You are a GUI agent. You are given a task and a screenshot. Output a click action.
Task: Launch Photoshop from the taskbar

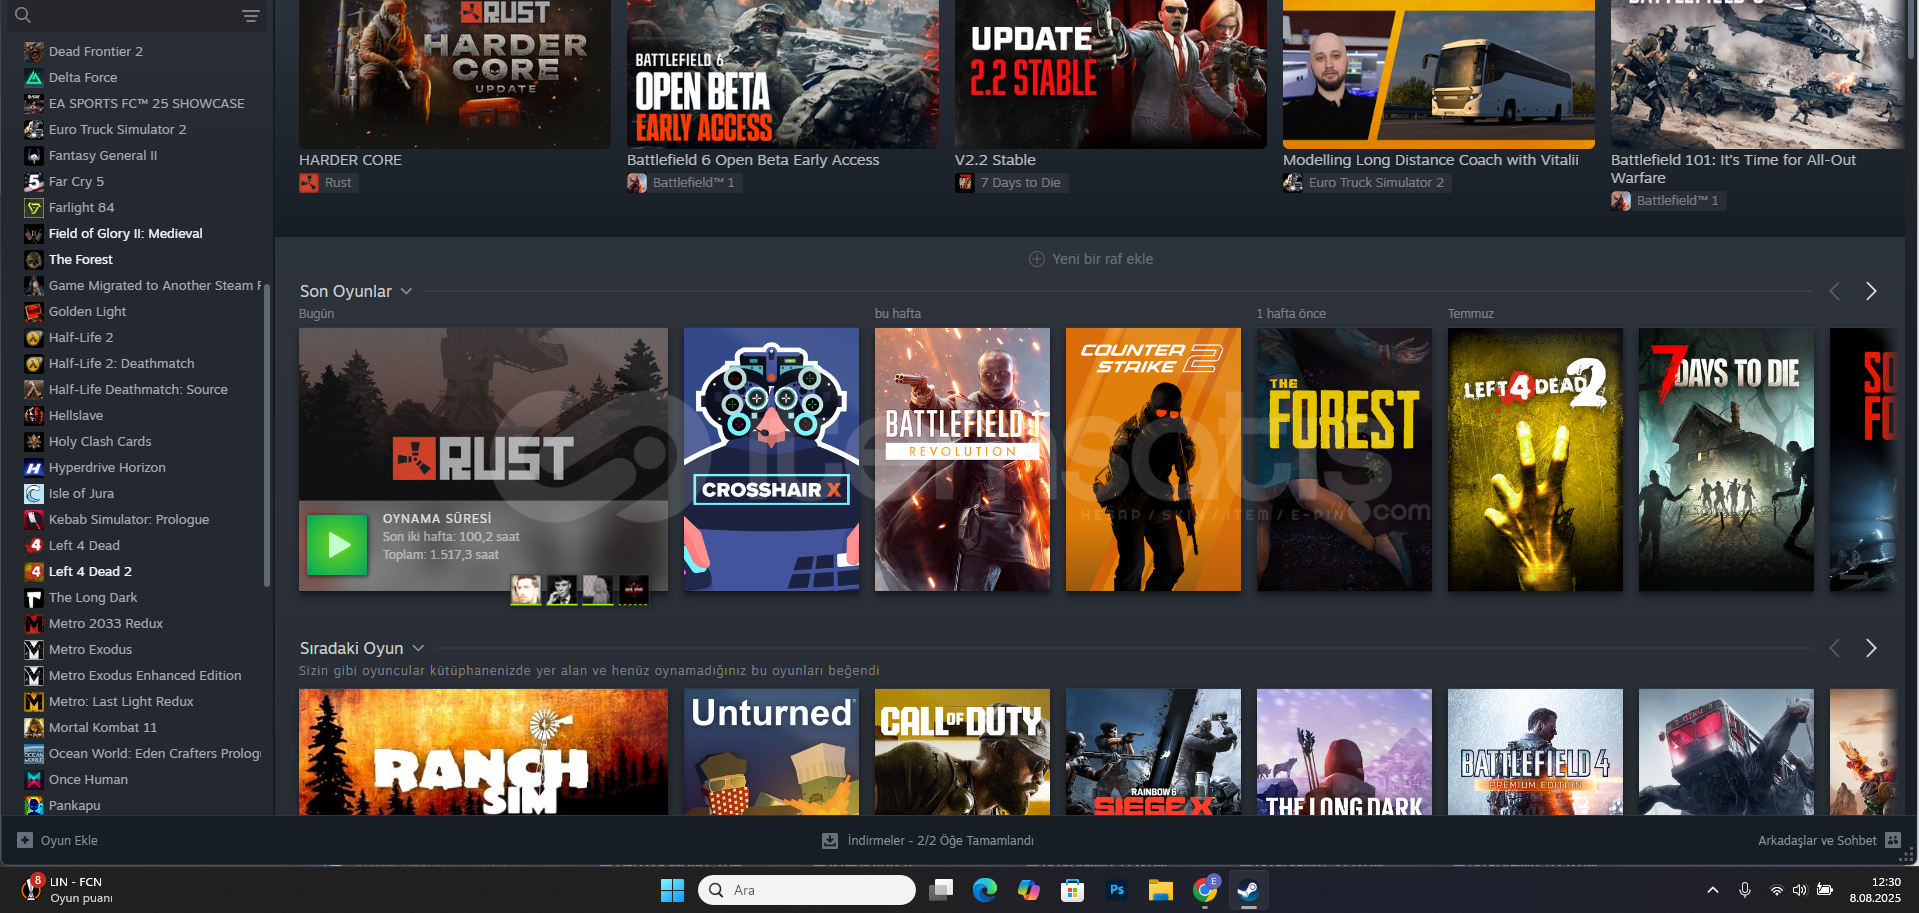pyautogui.click(x=1117, y=890)
